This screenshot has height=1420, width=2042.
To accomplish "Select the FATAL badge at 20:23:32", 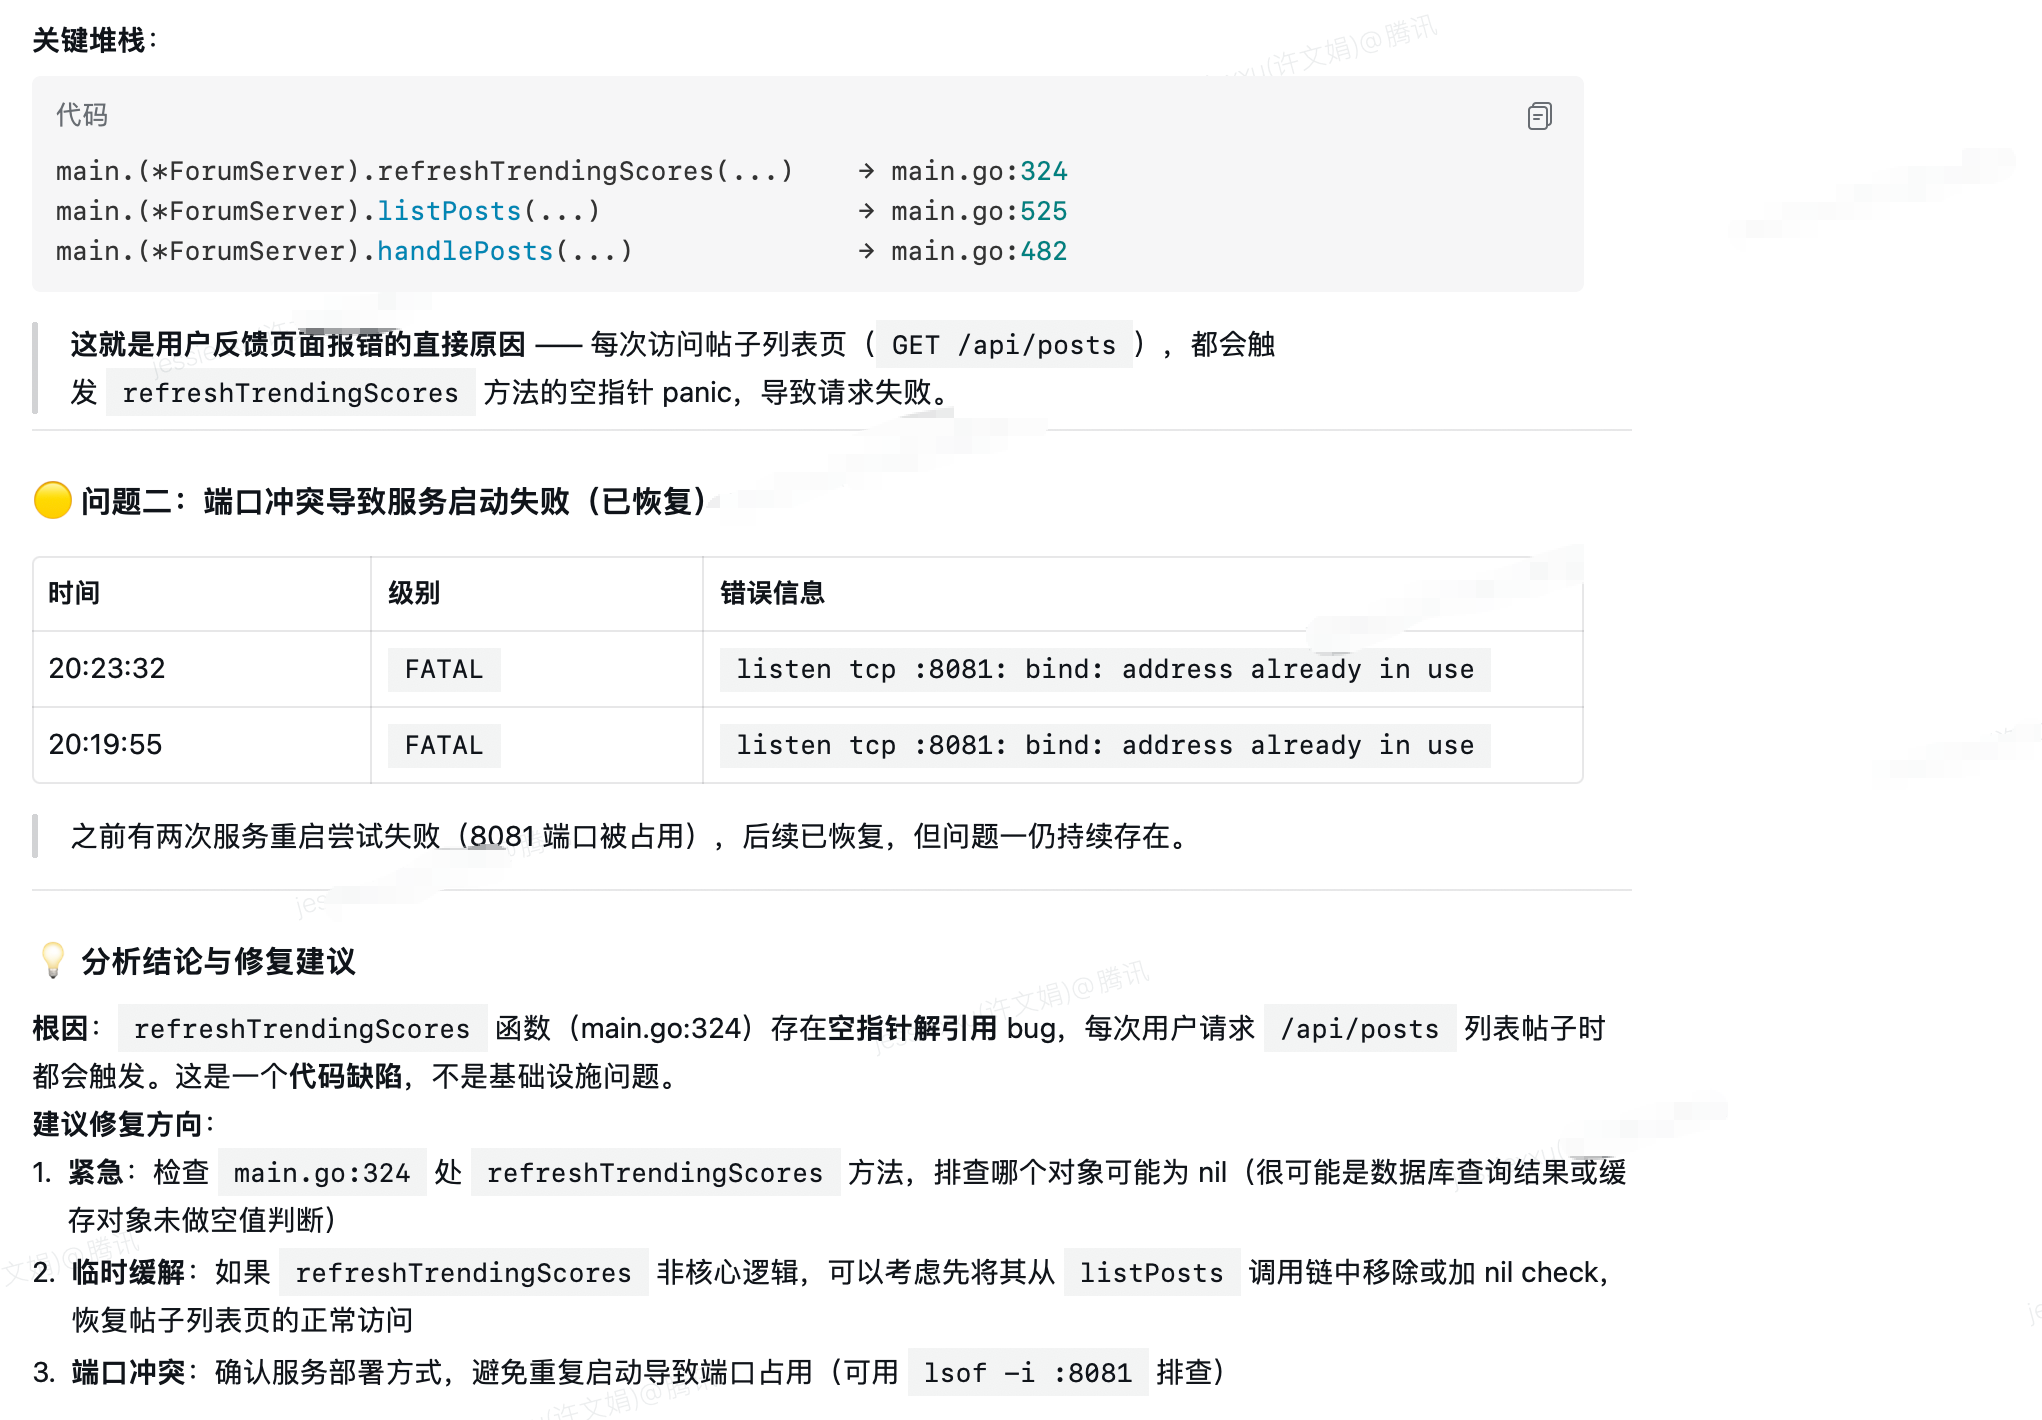I will (x=442, y=669).
